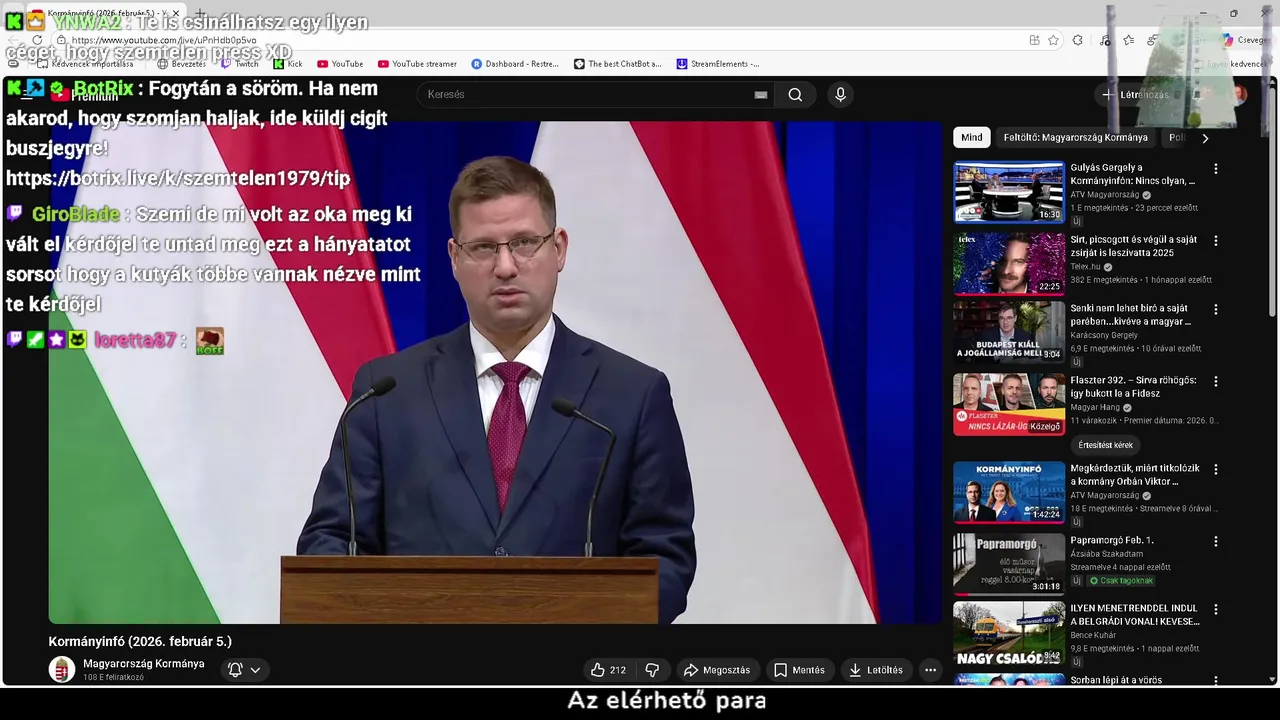
Task: Open Twitch bookmark in favorites bar
Action: point(239,64)
